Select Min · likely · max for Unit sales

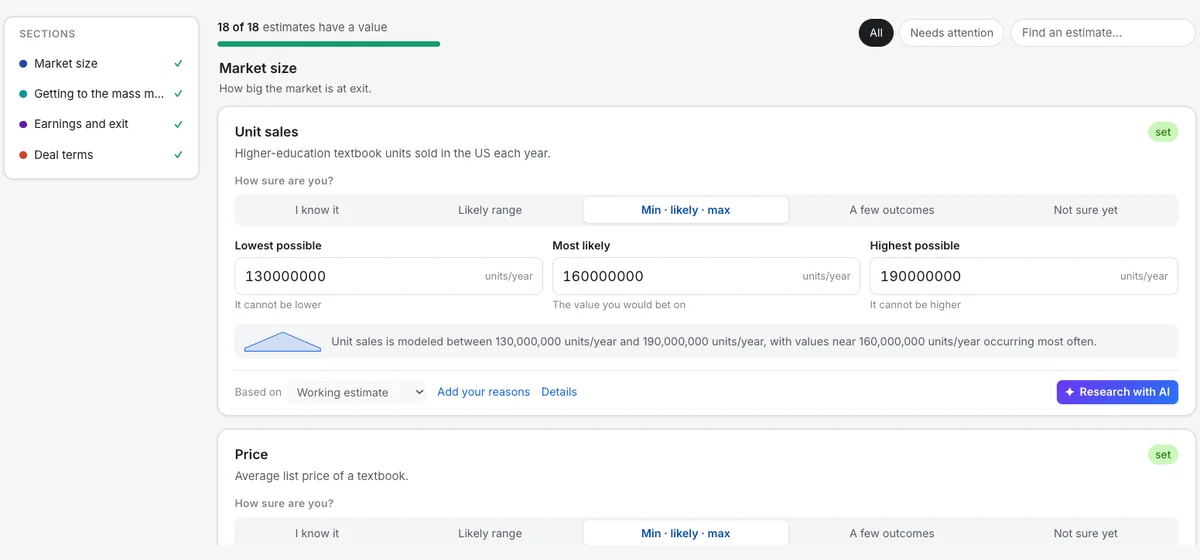coord(686,210)
